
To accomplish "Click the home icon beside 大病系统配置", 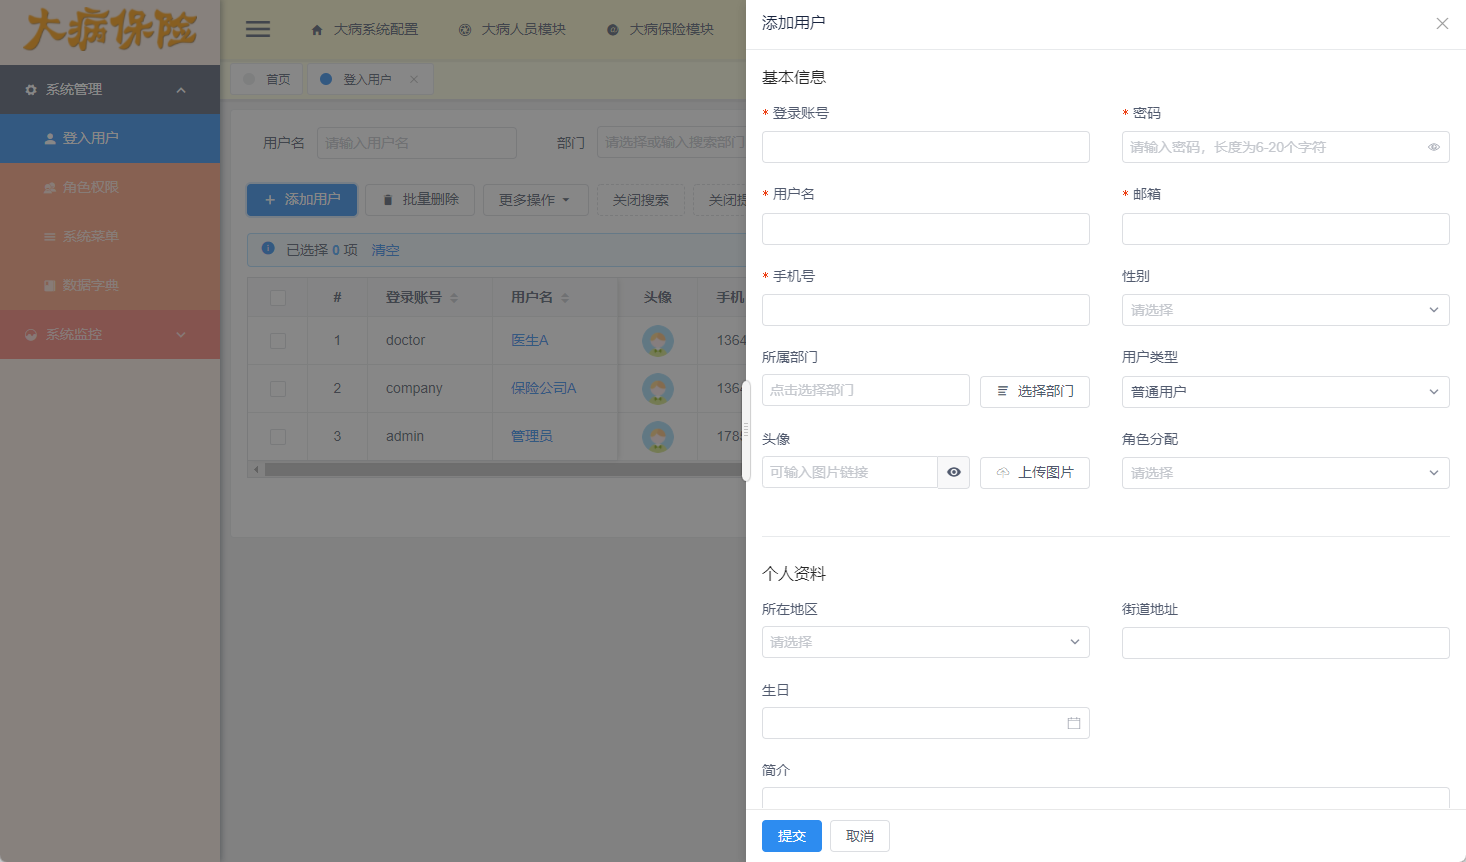I will click(317, 29).
